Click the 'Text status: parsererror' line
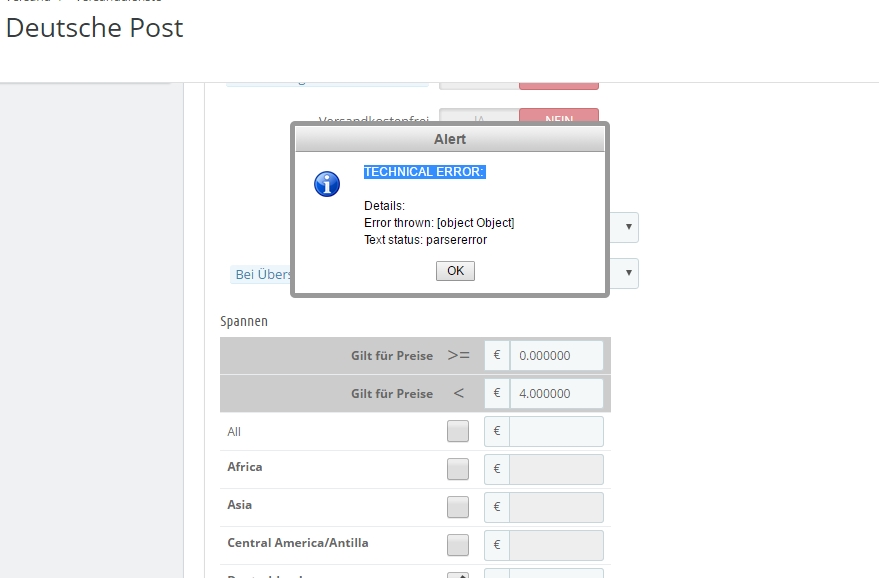 click(425, 240)
